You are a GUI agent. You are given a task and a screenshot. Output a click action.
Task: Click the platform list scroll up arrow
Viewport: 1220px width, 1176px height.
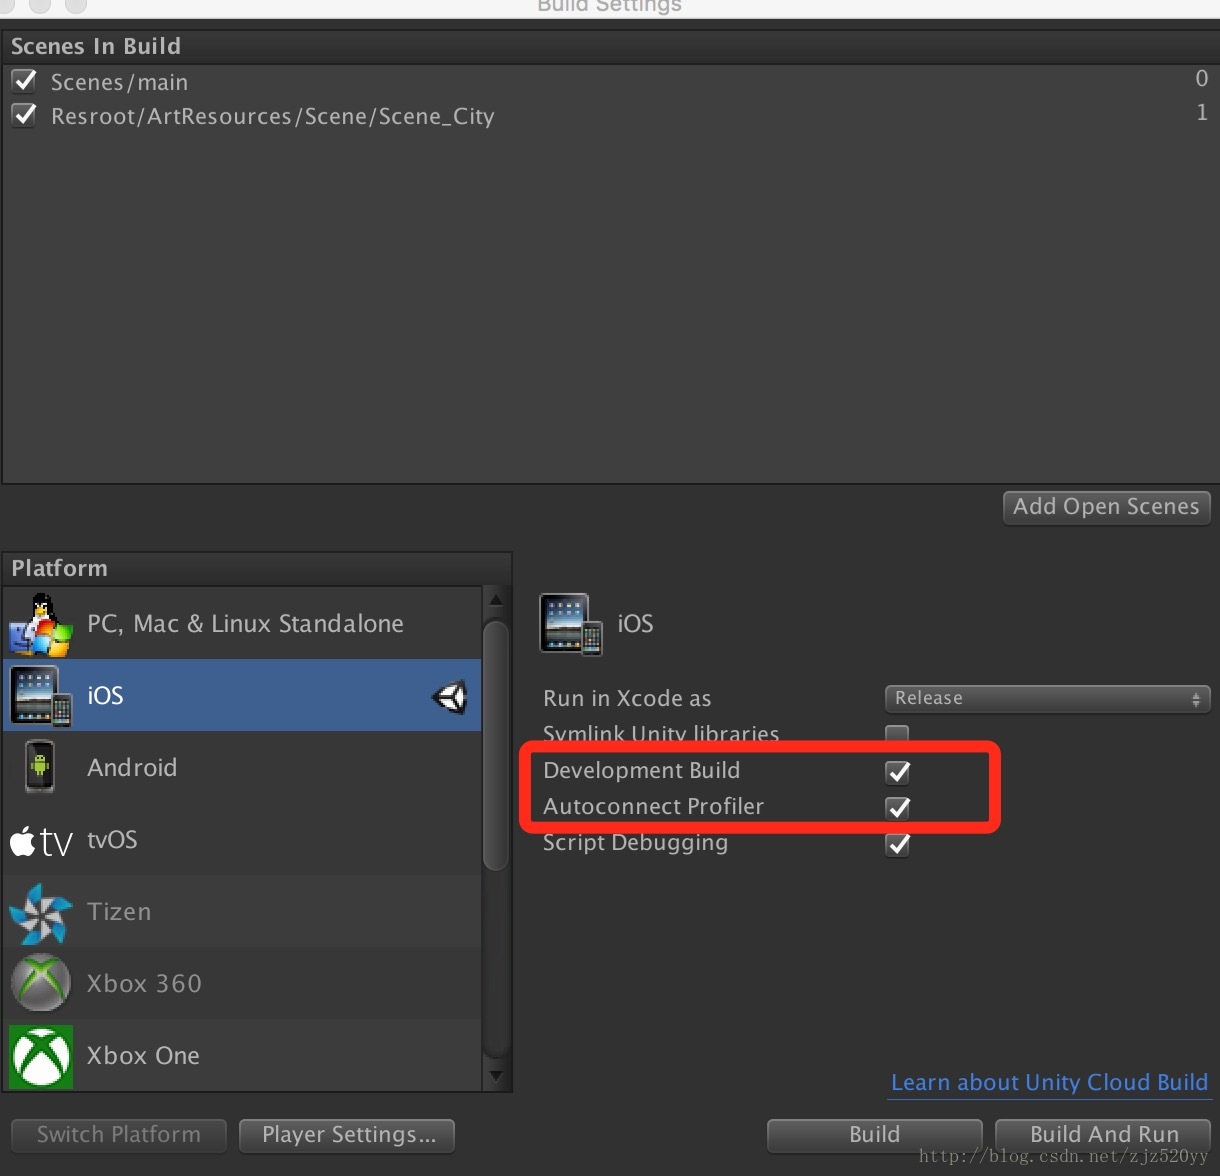point(496,600)
